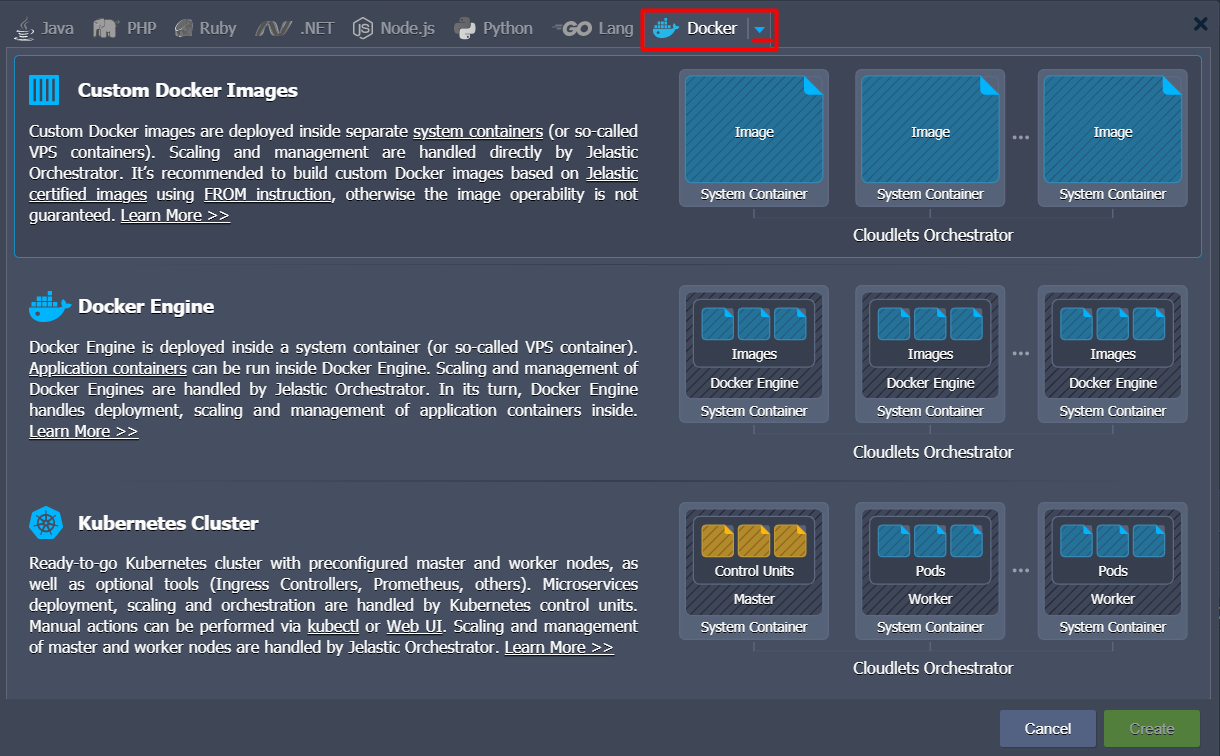Click the Ruby gem icon
Image resolution: width=1220 pixels, height=756 pixels.
coord(183,28)
